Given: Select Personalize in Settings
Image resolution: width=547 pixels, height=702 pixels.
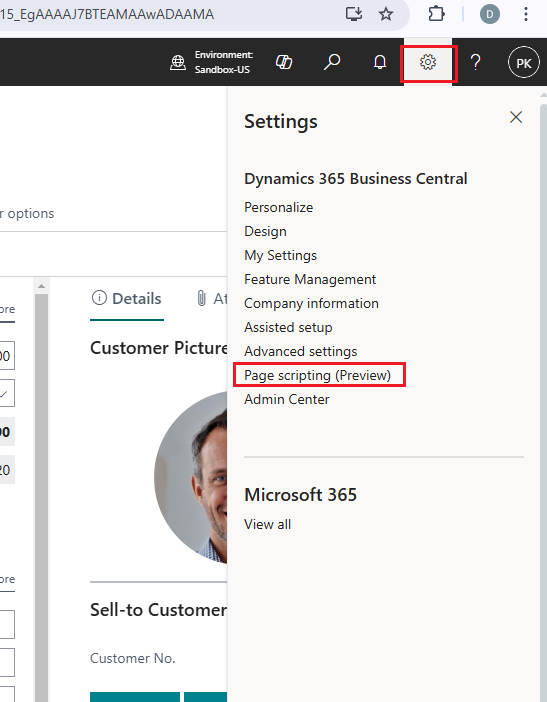Looking at the screenshot, I should [x=278, y=207].
